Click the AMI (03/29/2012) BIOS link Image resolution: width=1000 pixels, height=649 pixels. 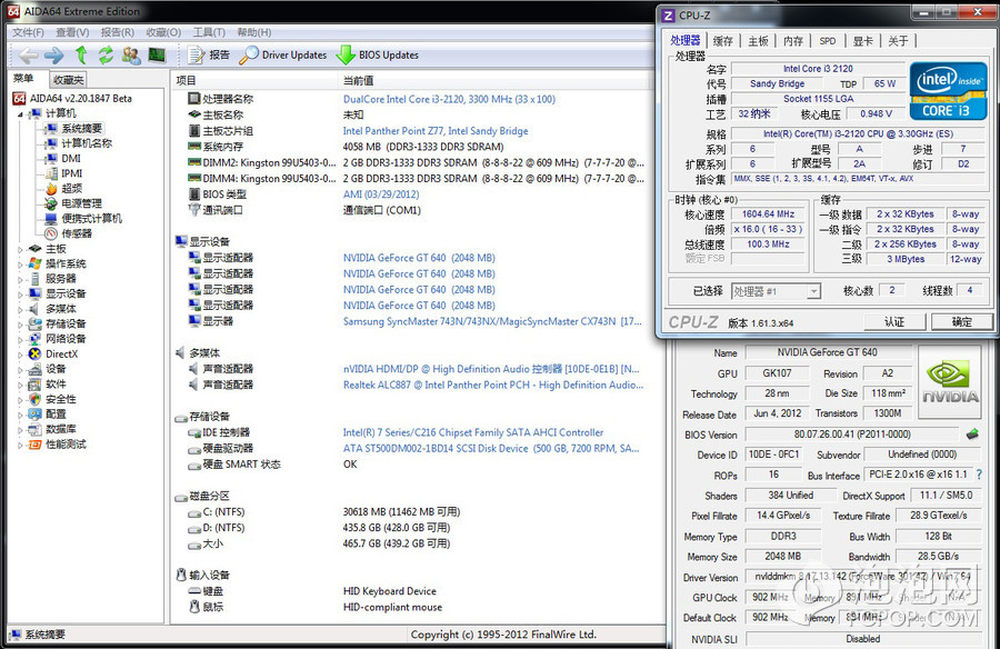click(381, 194)
